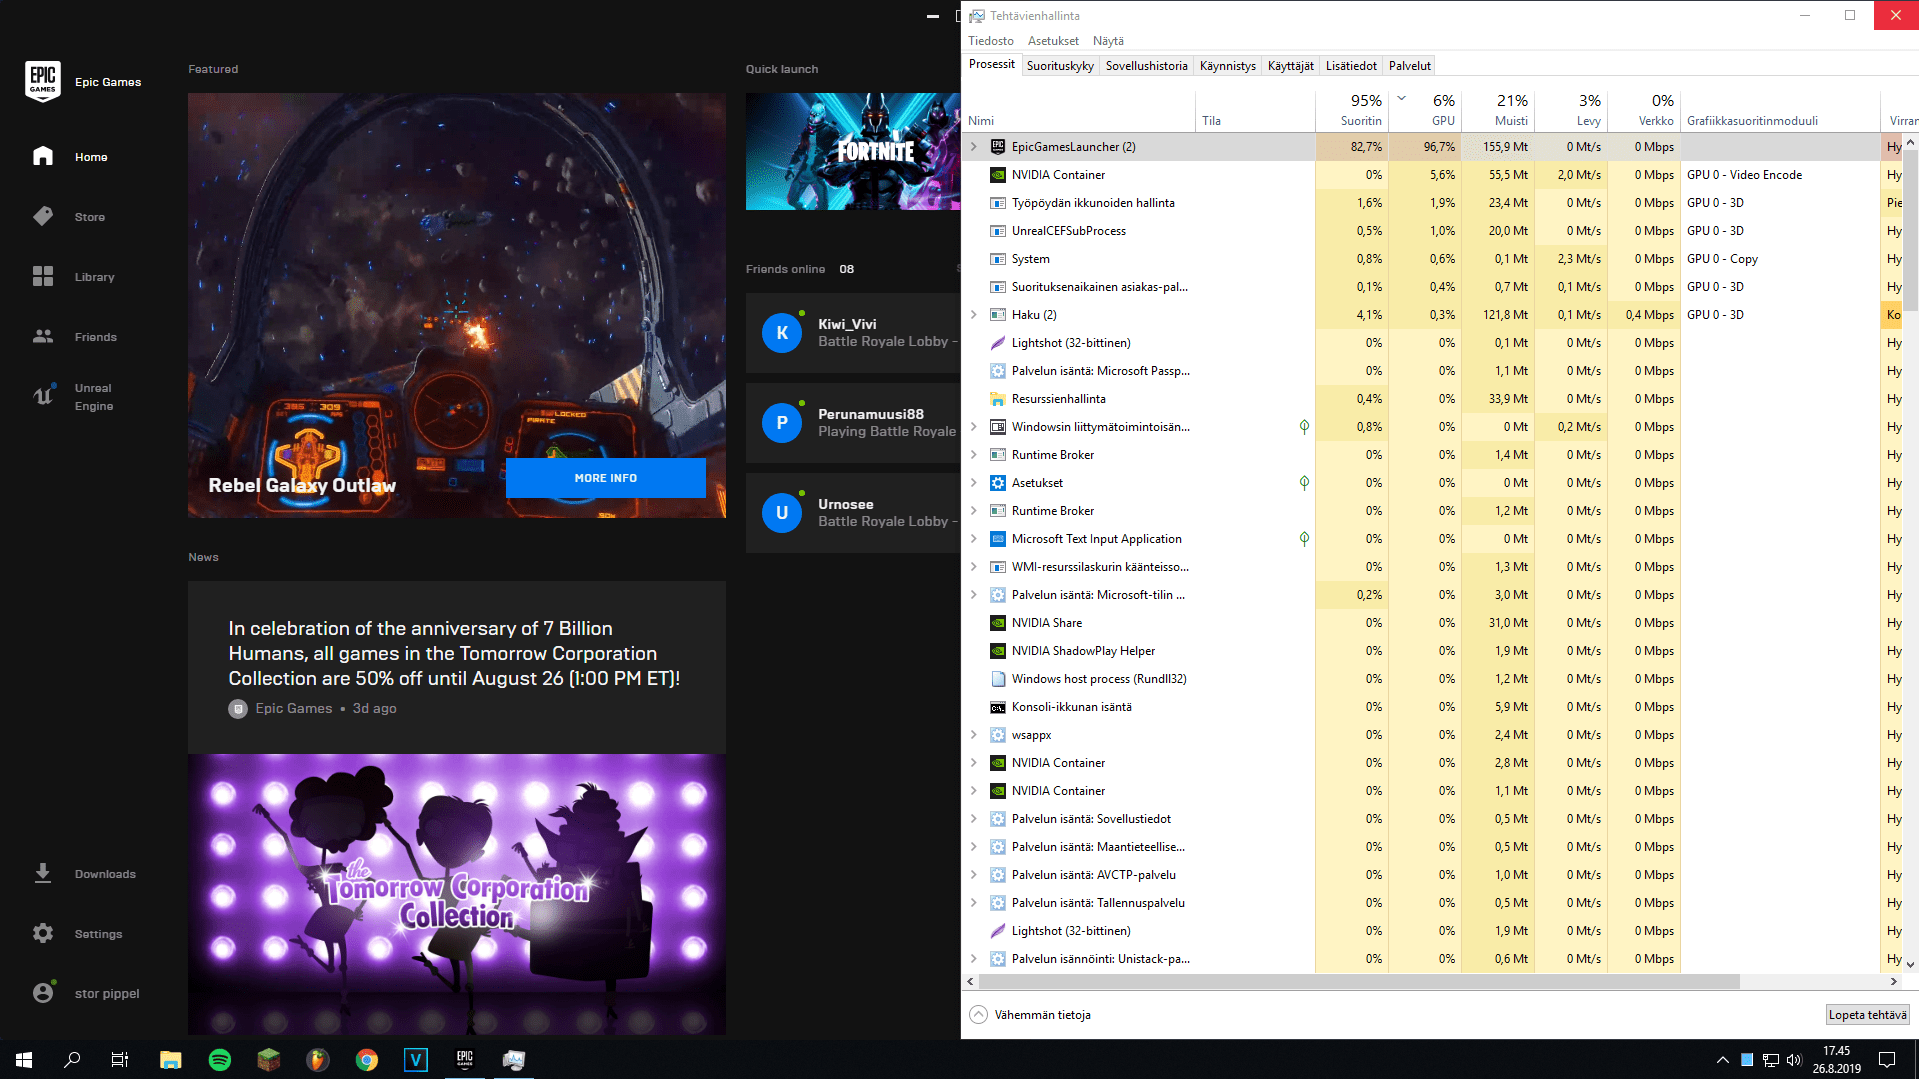Sort processes by Verkko column
The width and height of the screenshot is (1919, 1079).
coord(1643,111)
